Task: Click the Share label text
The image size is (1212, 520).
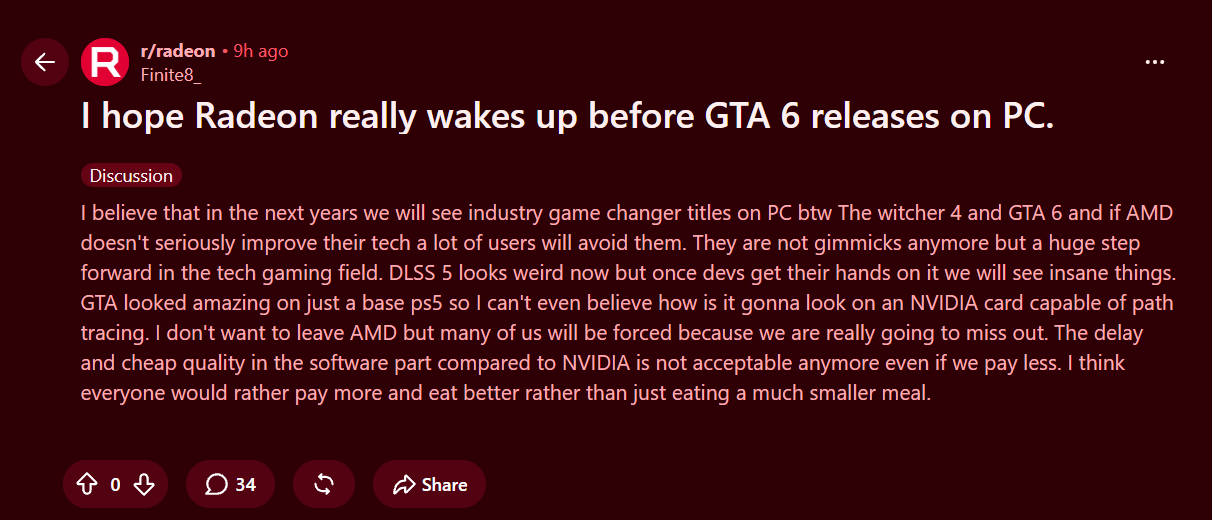Action: click(x=444, y=485)
